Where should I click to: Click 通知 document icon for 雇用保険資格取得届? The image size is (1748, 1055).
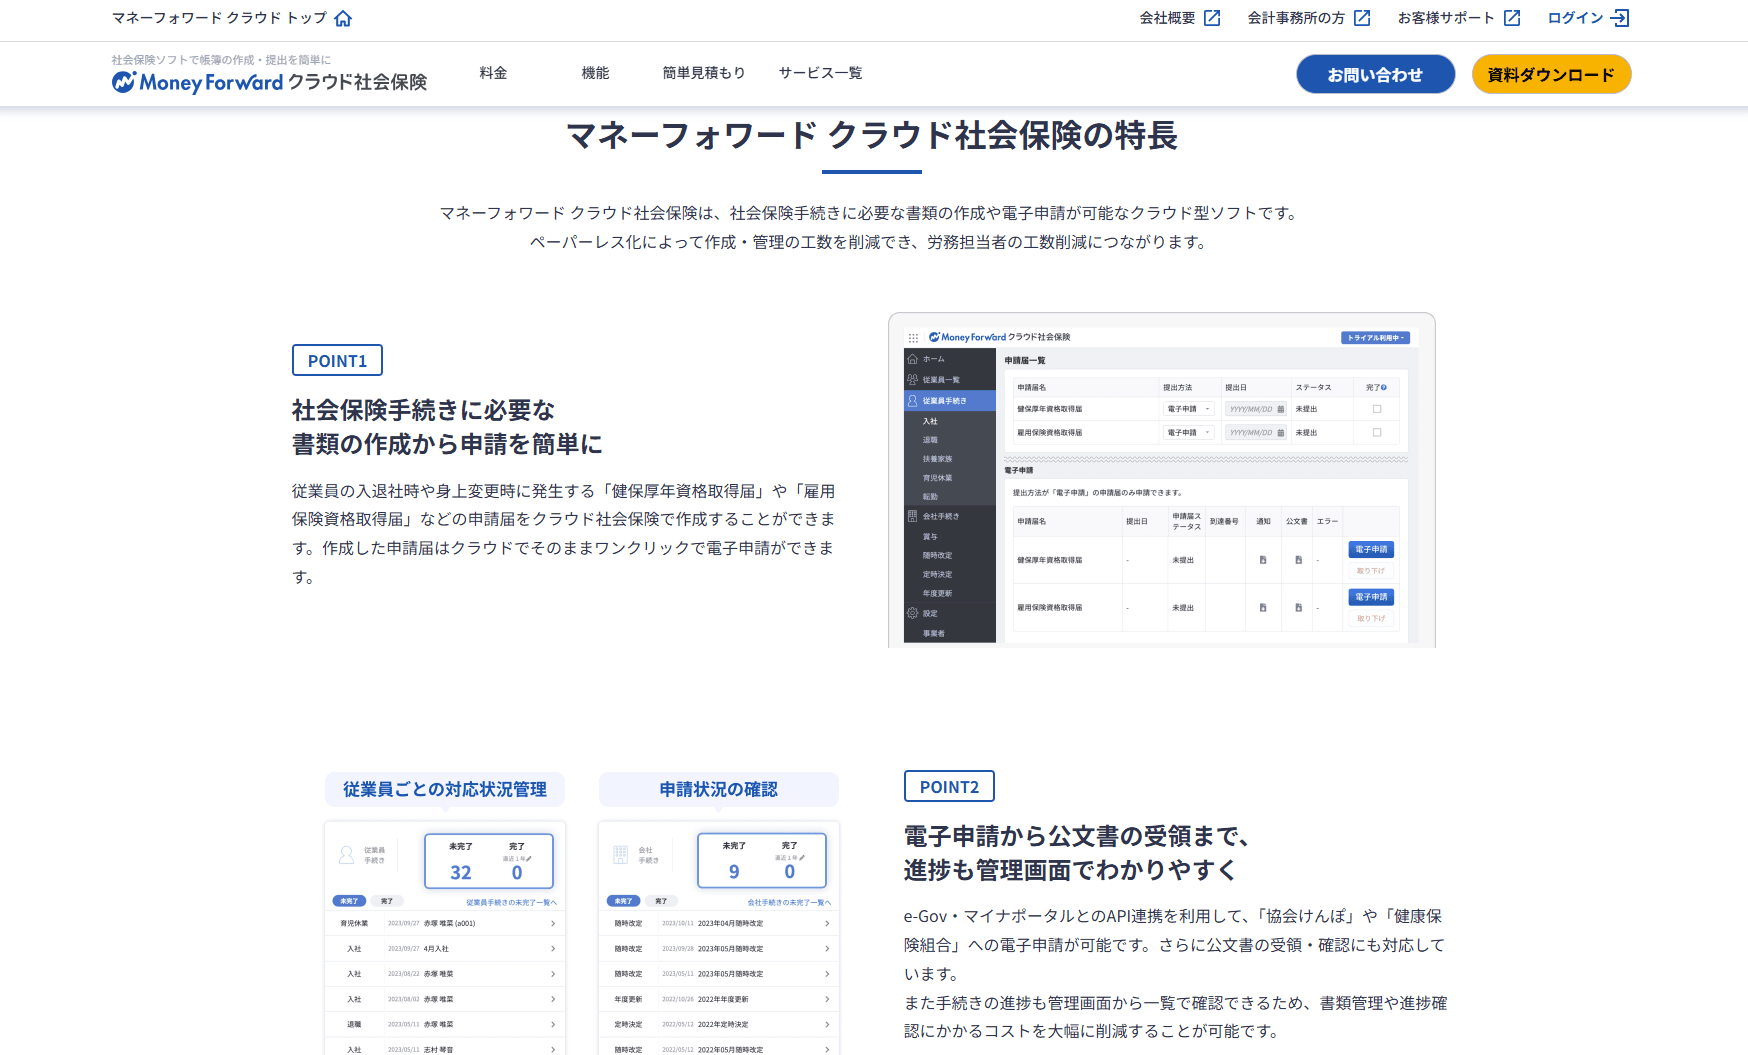click(1263, 607)
